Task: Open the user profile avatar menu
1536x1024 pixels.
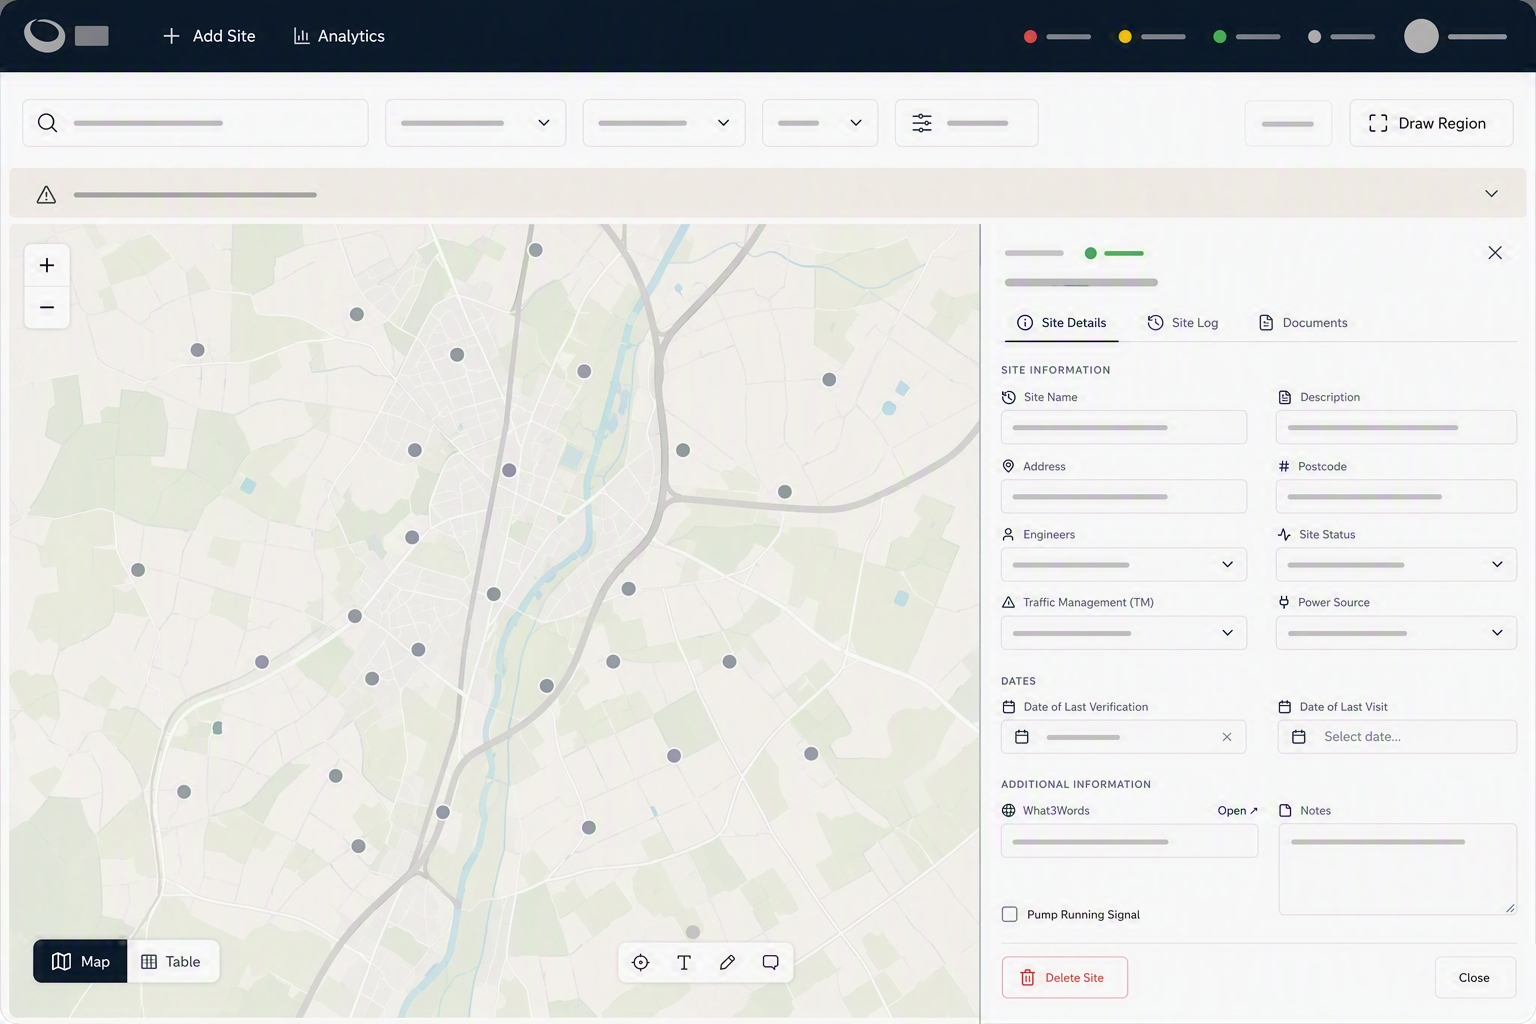Action: (1421, 36)
